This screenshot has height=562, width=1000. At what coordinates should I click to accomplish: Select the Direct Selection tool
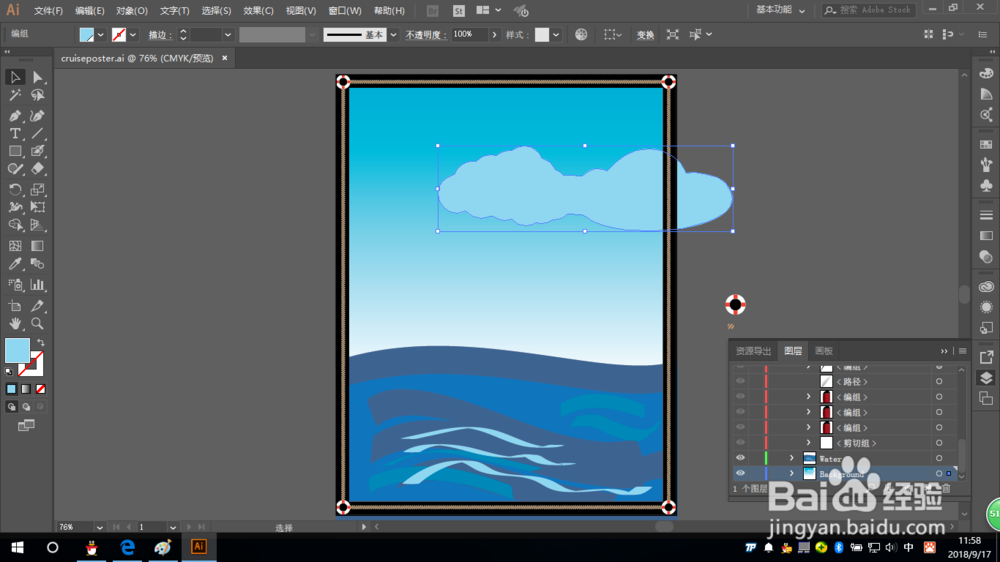[x=38, y=77]
